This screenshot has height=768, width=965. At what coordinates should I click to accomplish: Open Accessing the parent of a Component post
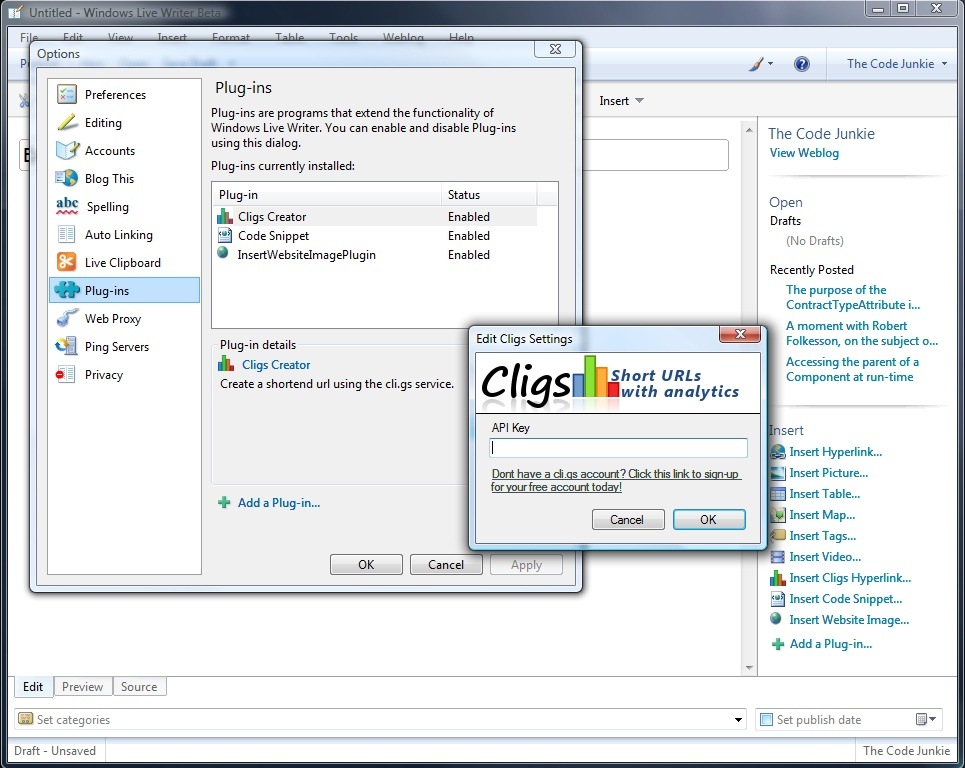point(852,369)
